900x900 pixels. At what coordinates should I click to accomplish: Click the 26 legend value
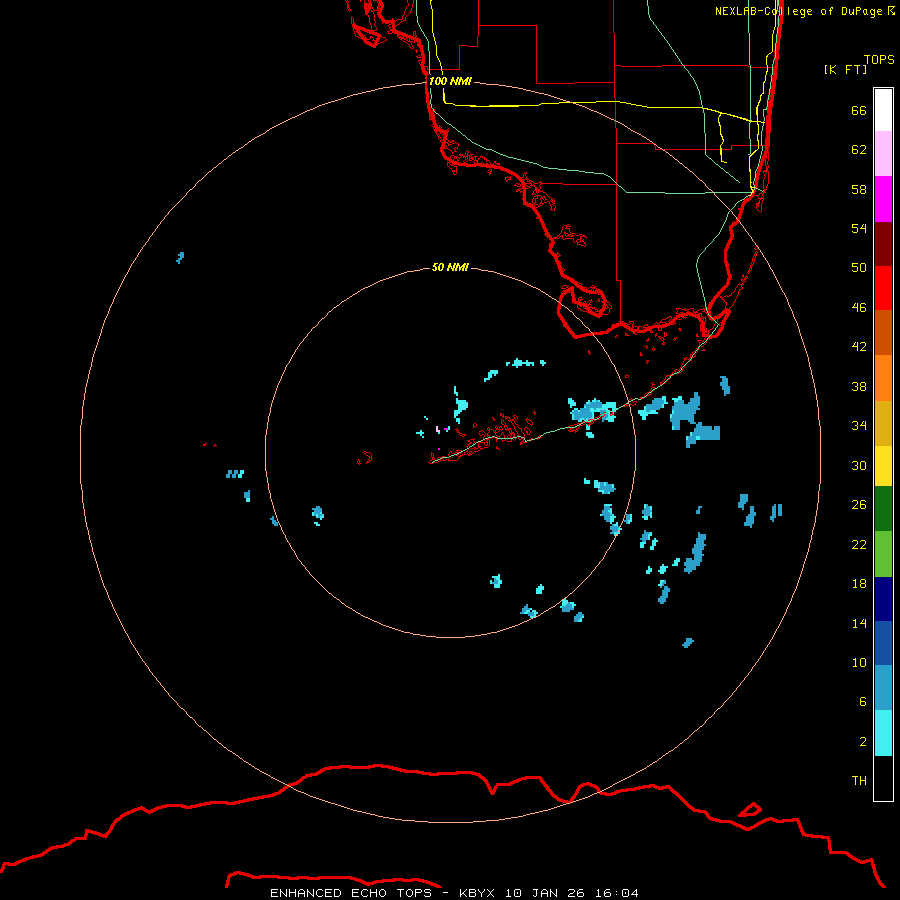(859, 505)
